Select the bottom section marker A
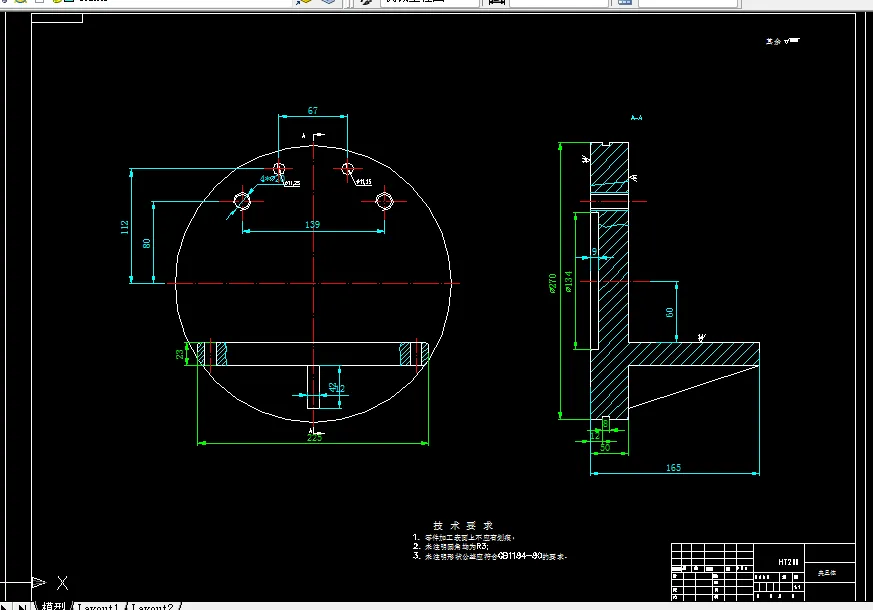 (x=311, y=430)
